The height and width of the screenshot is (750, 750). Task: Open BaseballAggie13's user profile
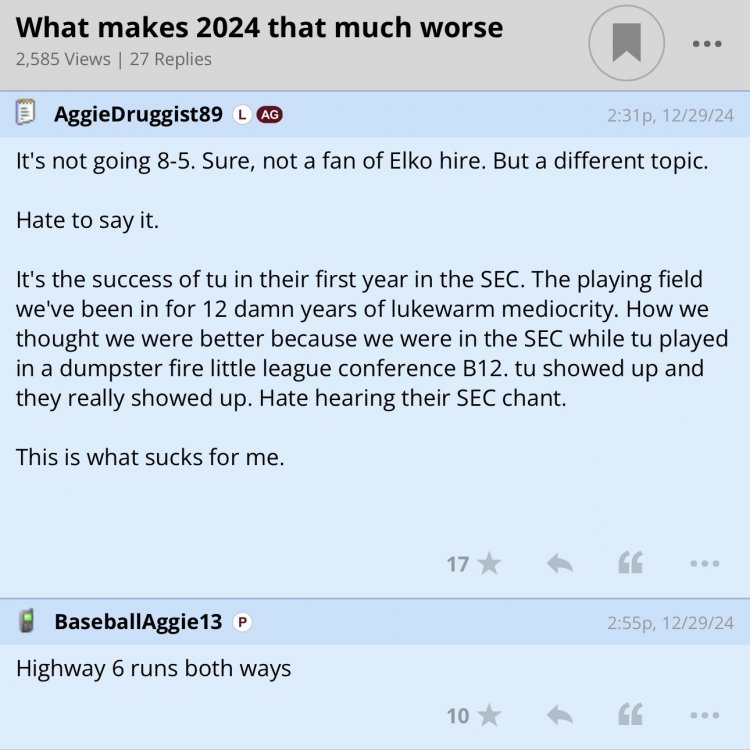coord(138,622)
